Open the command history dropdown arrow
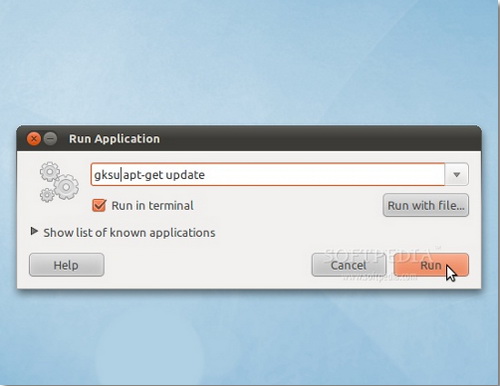Viewport: 500px width, 386px height. click(457, 174)
